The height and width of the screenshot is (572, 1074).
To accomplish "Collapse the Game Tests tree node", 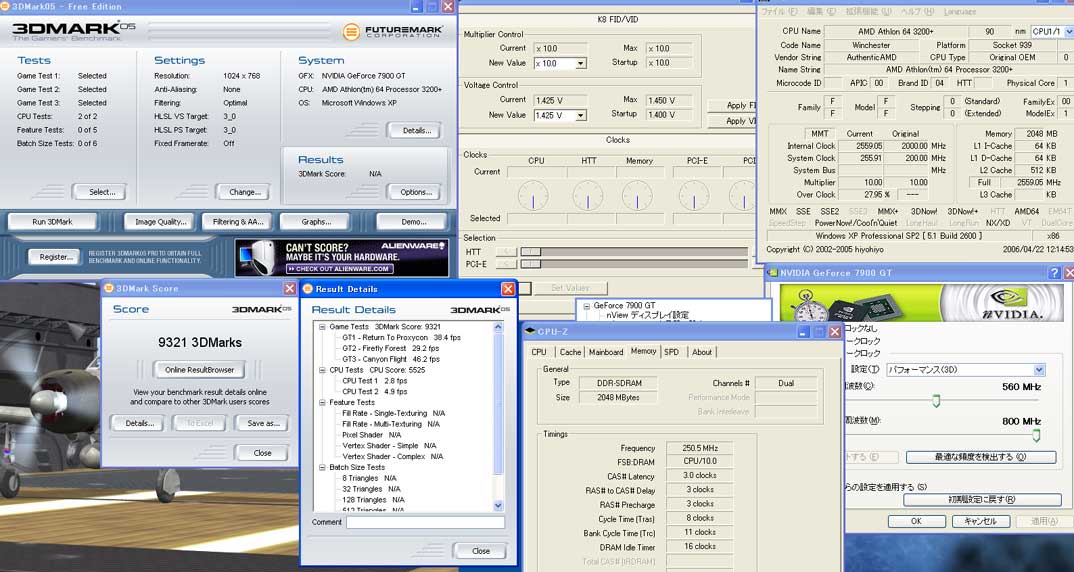I will tap(323, 327).
